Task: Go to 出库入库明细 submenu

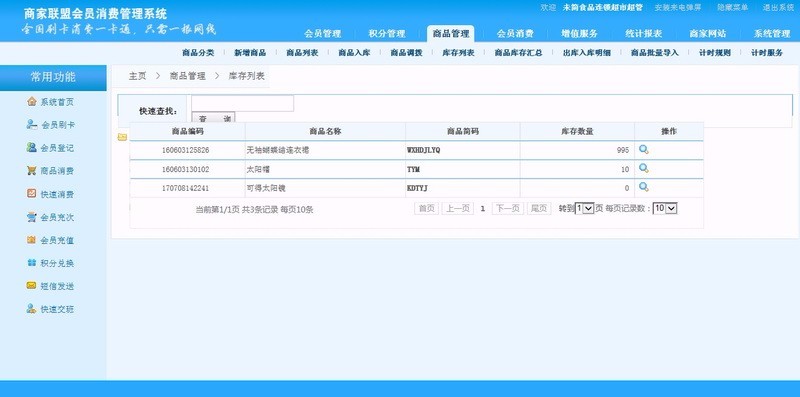Action: [587, 53]
